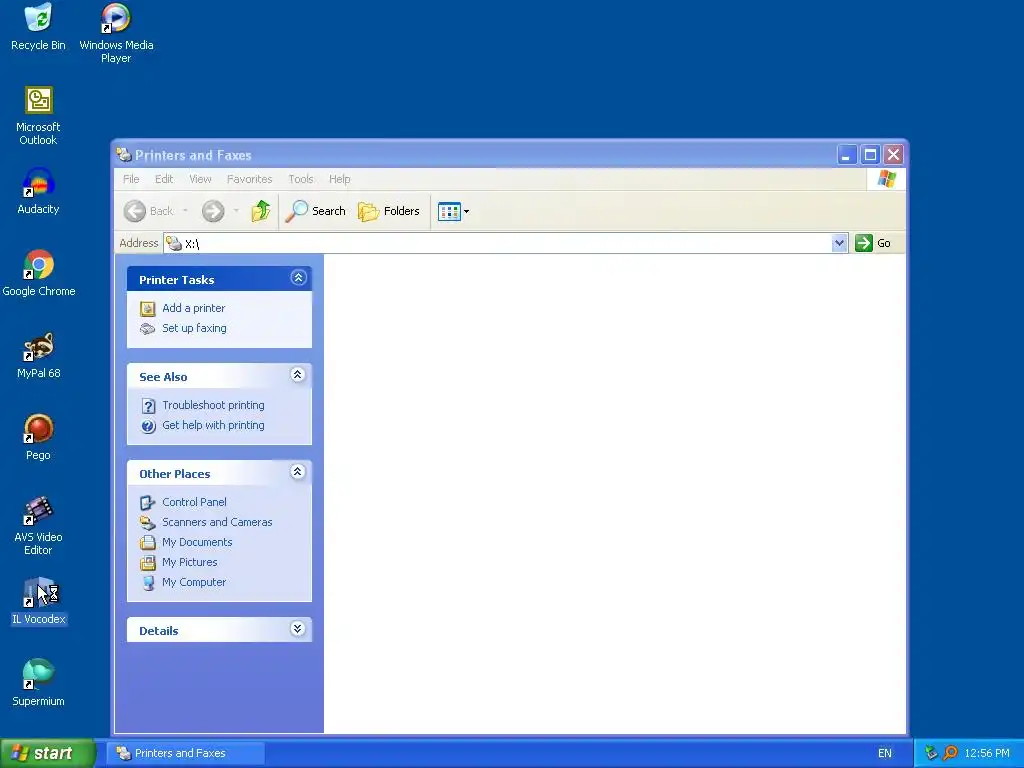The height and width of the screenshot is (768, 1024).
Task: Click the taskbar clock showing 12:56 PM
Action: tap(987, 753)
